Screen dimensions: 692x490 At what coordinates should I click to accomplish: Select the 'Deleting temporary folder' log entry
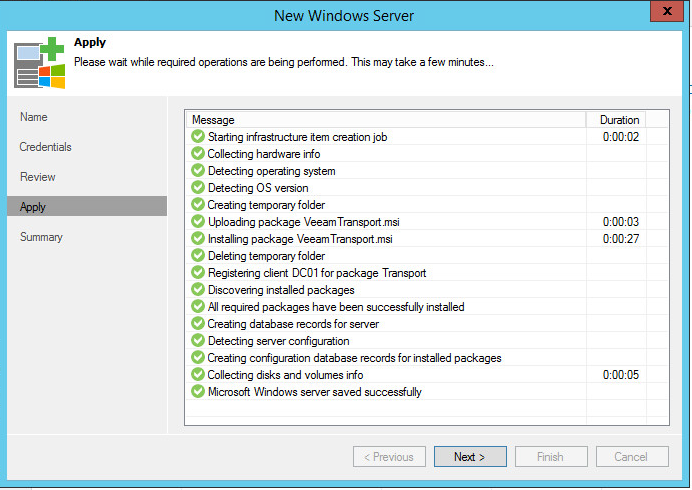[265, 256]
